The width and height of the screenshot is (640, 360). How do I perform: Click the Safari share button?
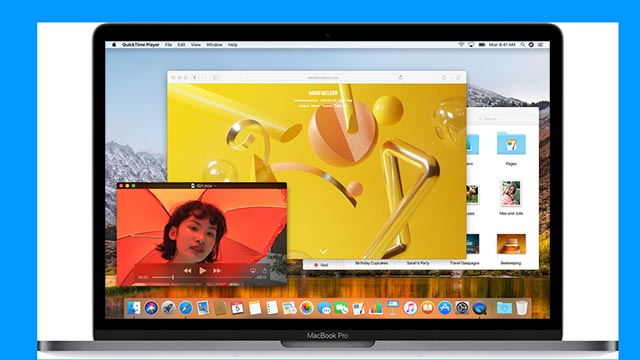coord(444,77)
